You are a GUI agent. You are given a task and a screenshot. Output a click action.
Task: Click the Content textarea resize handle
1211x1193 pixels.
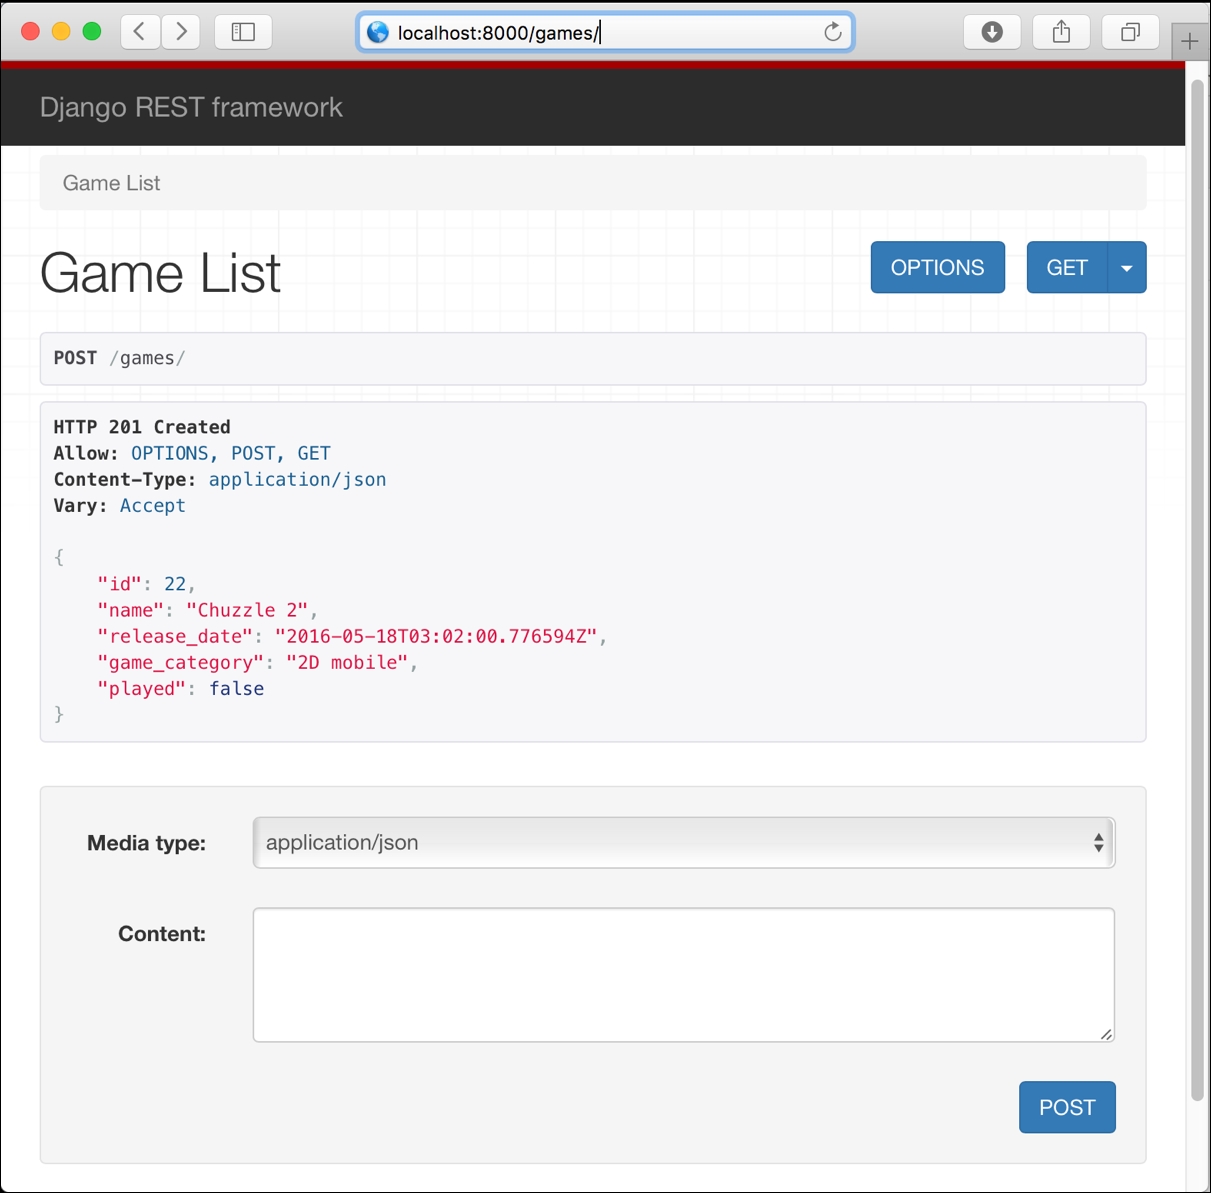coord(1106,1034)
